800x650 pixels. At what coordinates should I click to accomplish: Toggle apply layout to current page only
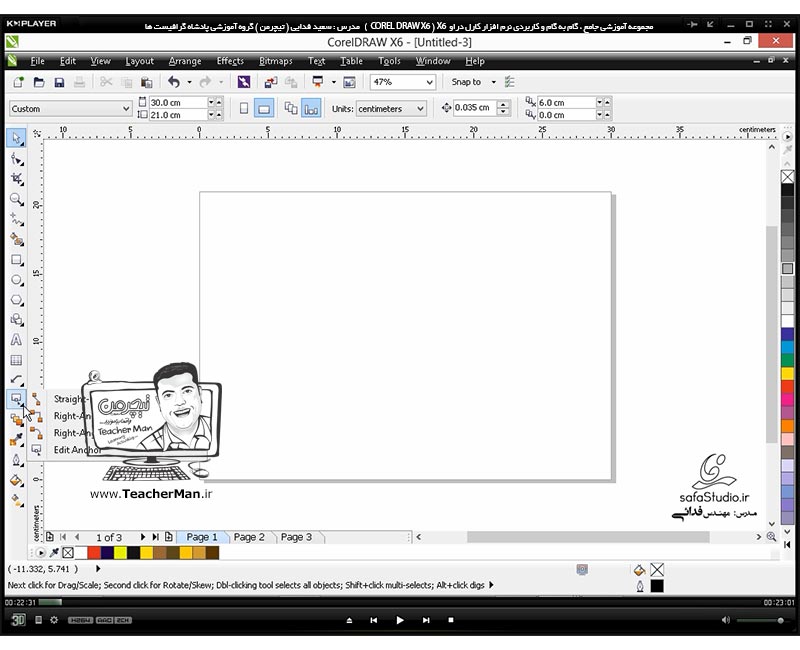311,108
